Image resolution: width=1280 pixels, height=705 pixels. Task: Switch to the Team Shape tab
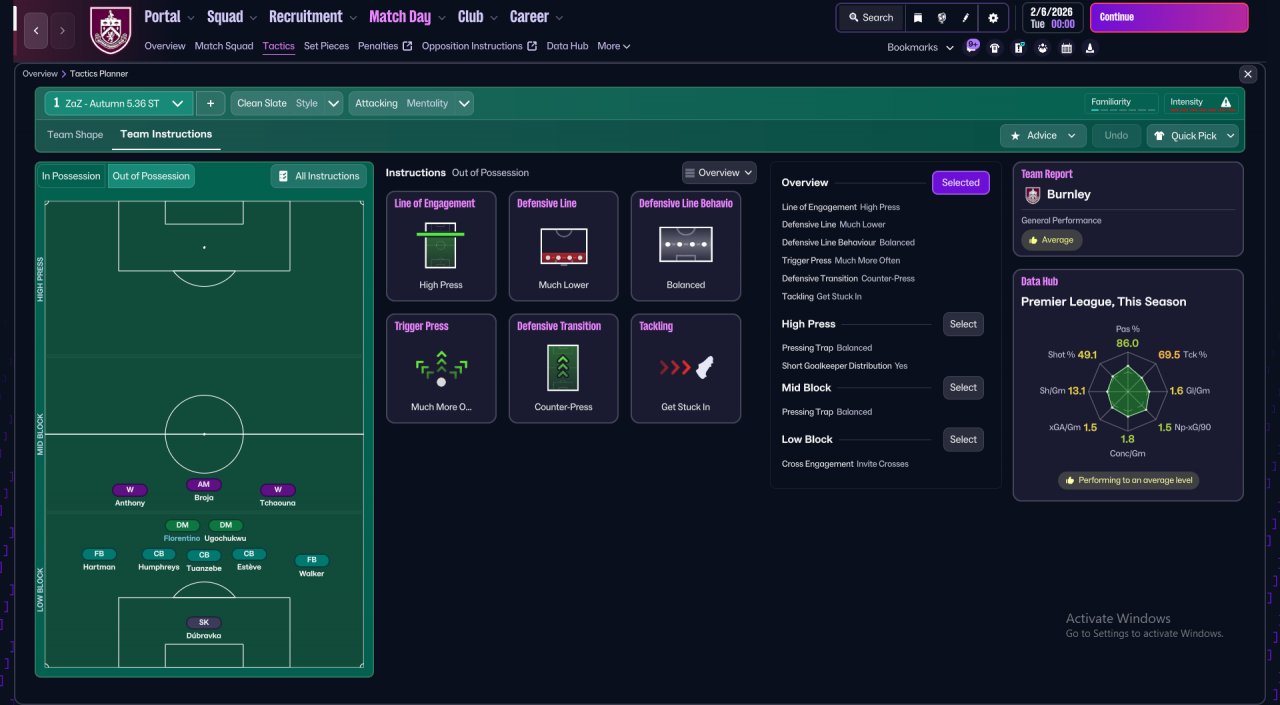(75, 134)
